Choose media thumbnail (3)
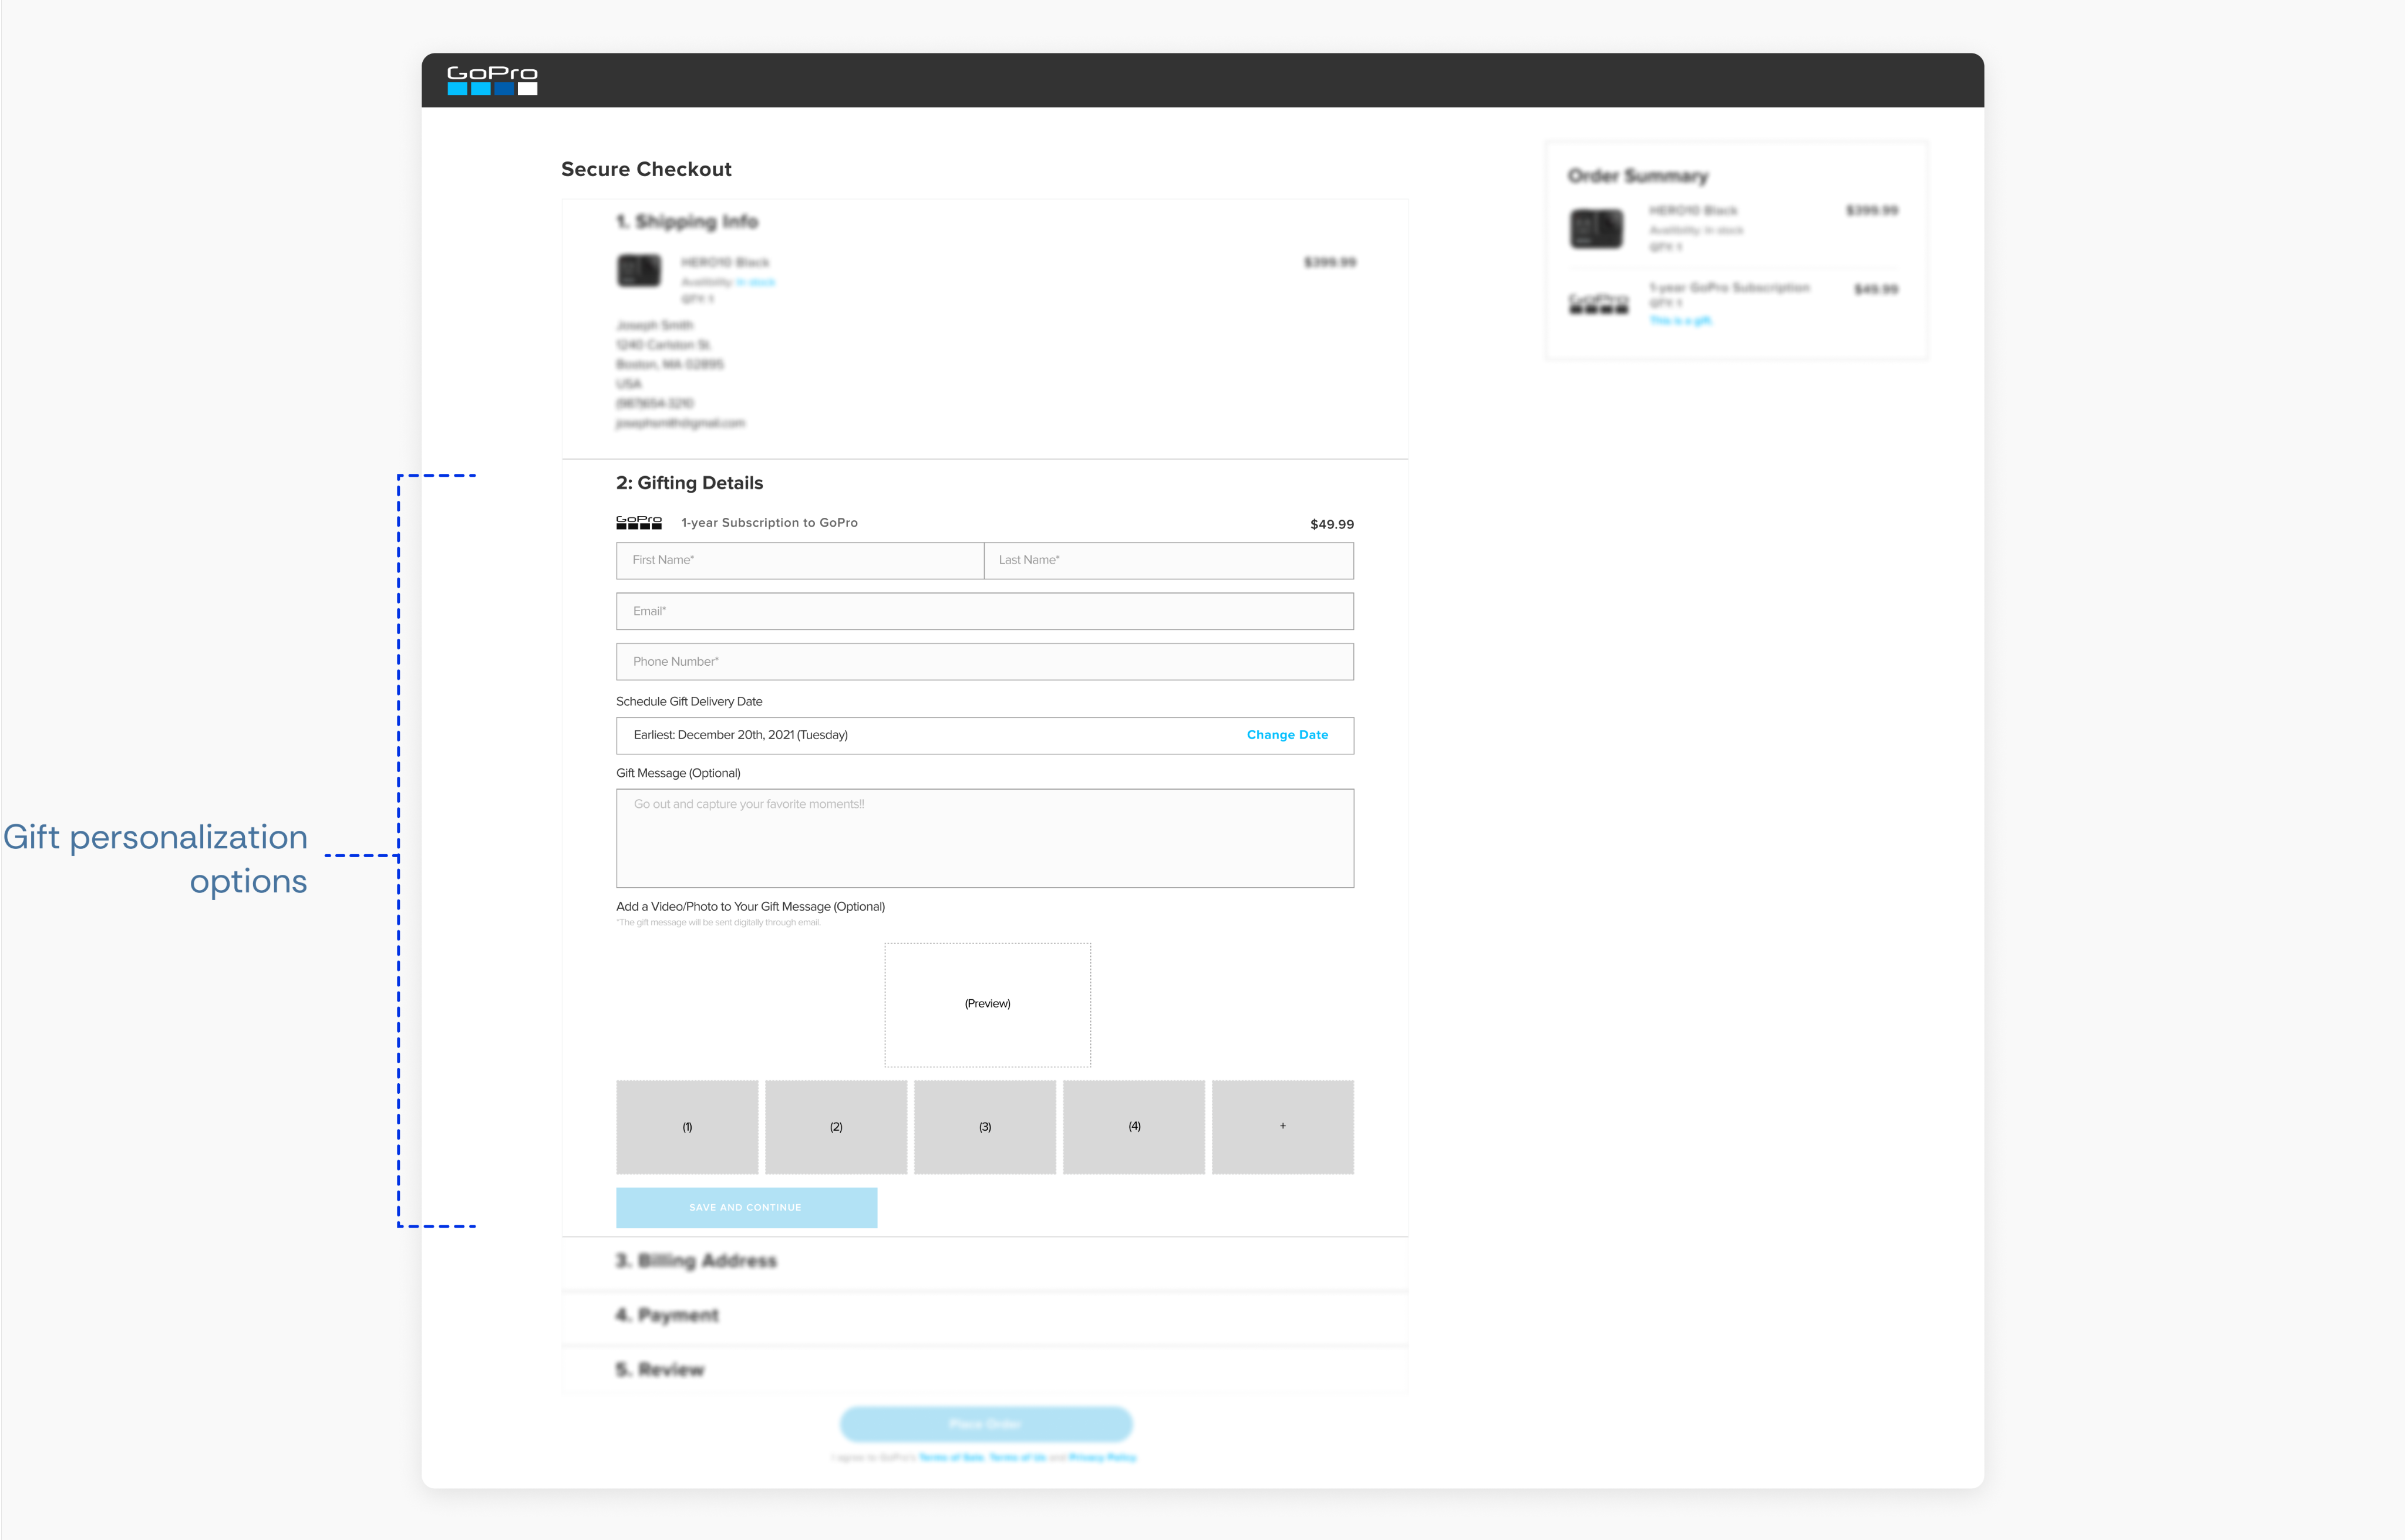Screen dimensions: 2405x1540 click(x=985, y=1127)
